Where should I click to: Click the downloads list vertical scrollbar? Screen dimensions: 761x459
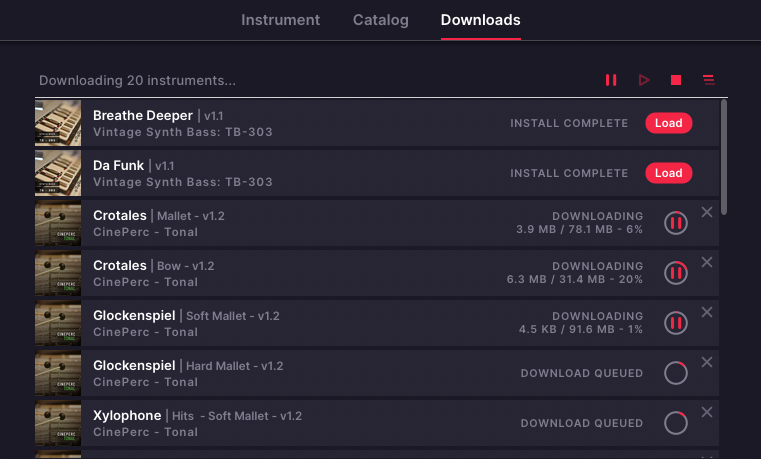(x=724, y=157)
